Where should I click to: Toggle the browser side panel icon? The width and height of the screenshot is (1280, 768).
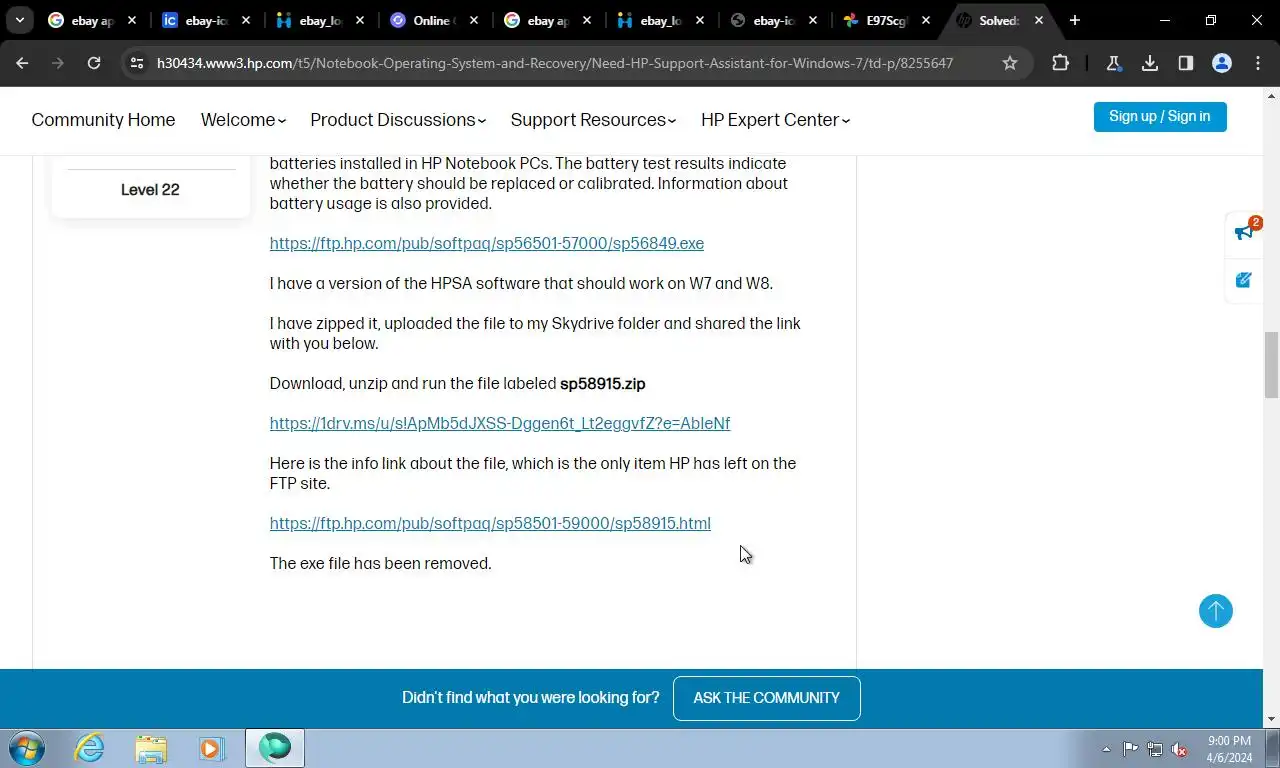(x=1186, y=63)
